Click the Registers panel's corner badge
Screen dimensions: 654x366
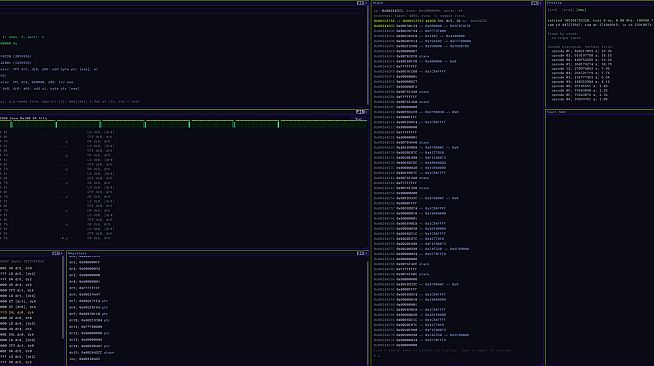[x=361, y=253]
